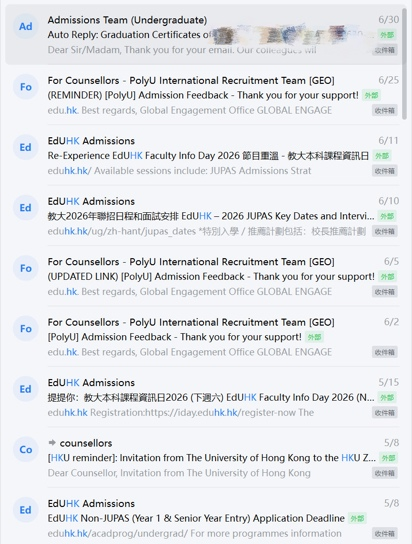The width and height of the screenshot is (412, 544).
Task: Click the 收件箱 folder tag on the Non-JUPAS email
Action: pos(385,534)
